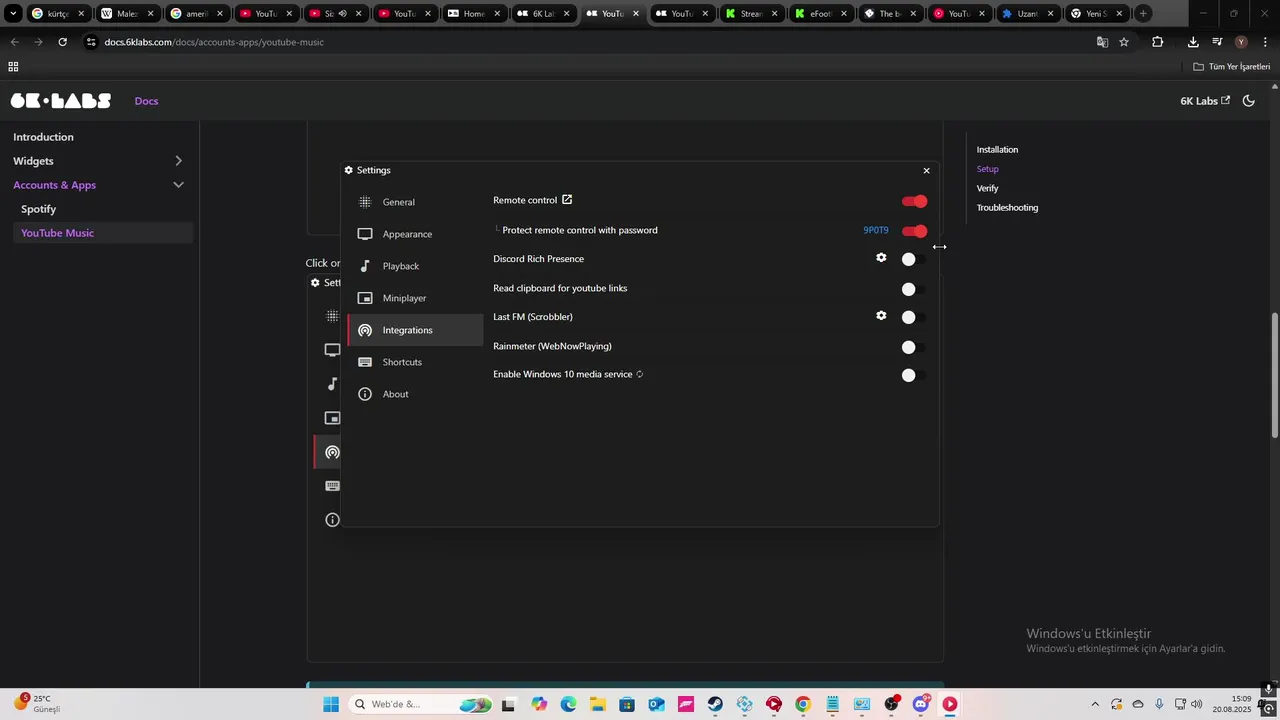Click the keyboard icon in background settings image
Screen dimensions: 1280x720
tap(332, 486)
